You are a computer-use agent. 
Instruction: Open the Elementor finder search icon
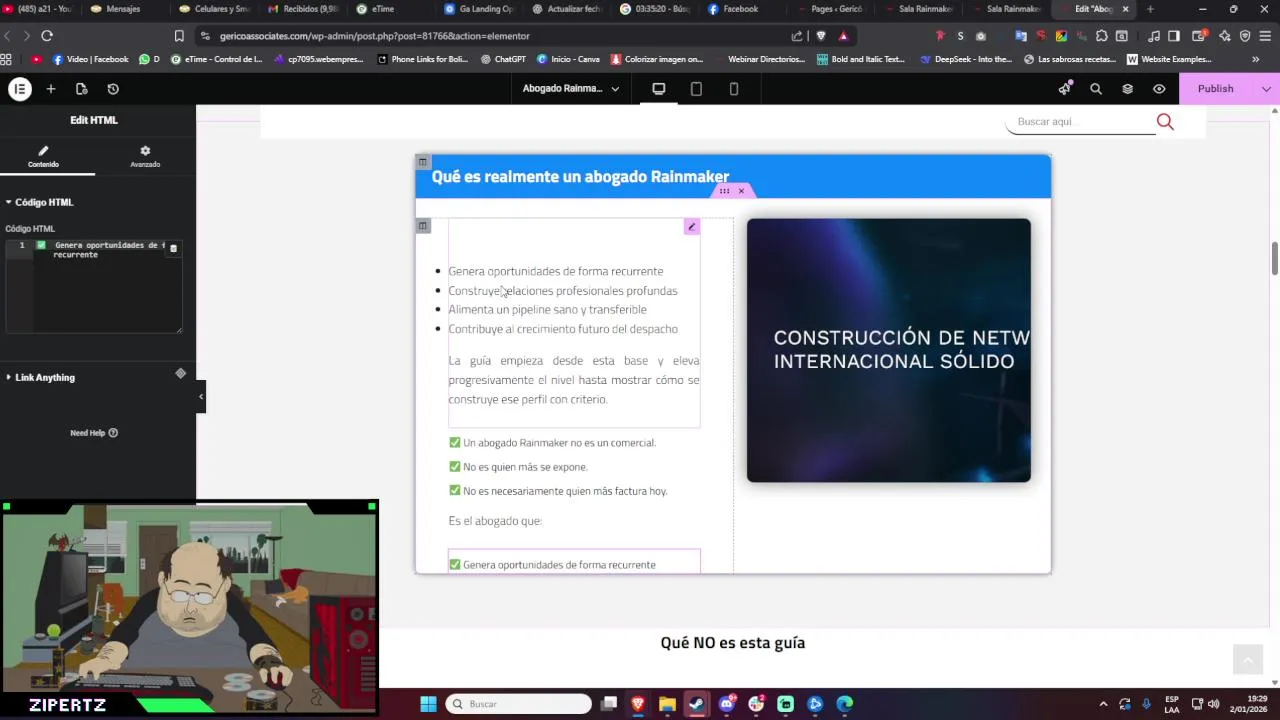click(x=1096, y=89)
